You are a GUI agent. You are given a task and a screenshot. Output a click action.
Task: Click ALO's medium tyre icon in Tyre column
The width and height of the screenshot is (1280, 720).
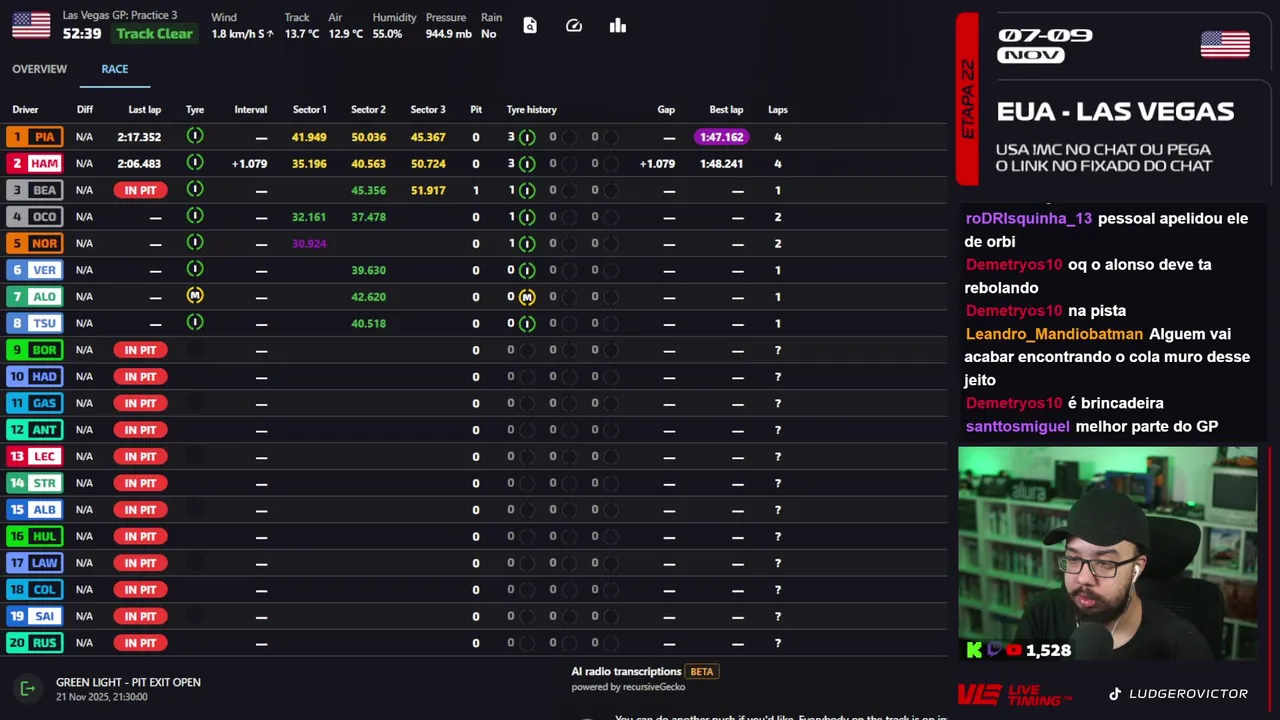click(195, 295)
